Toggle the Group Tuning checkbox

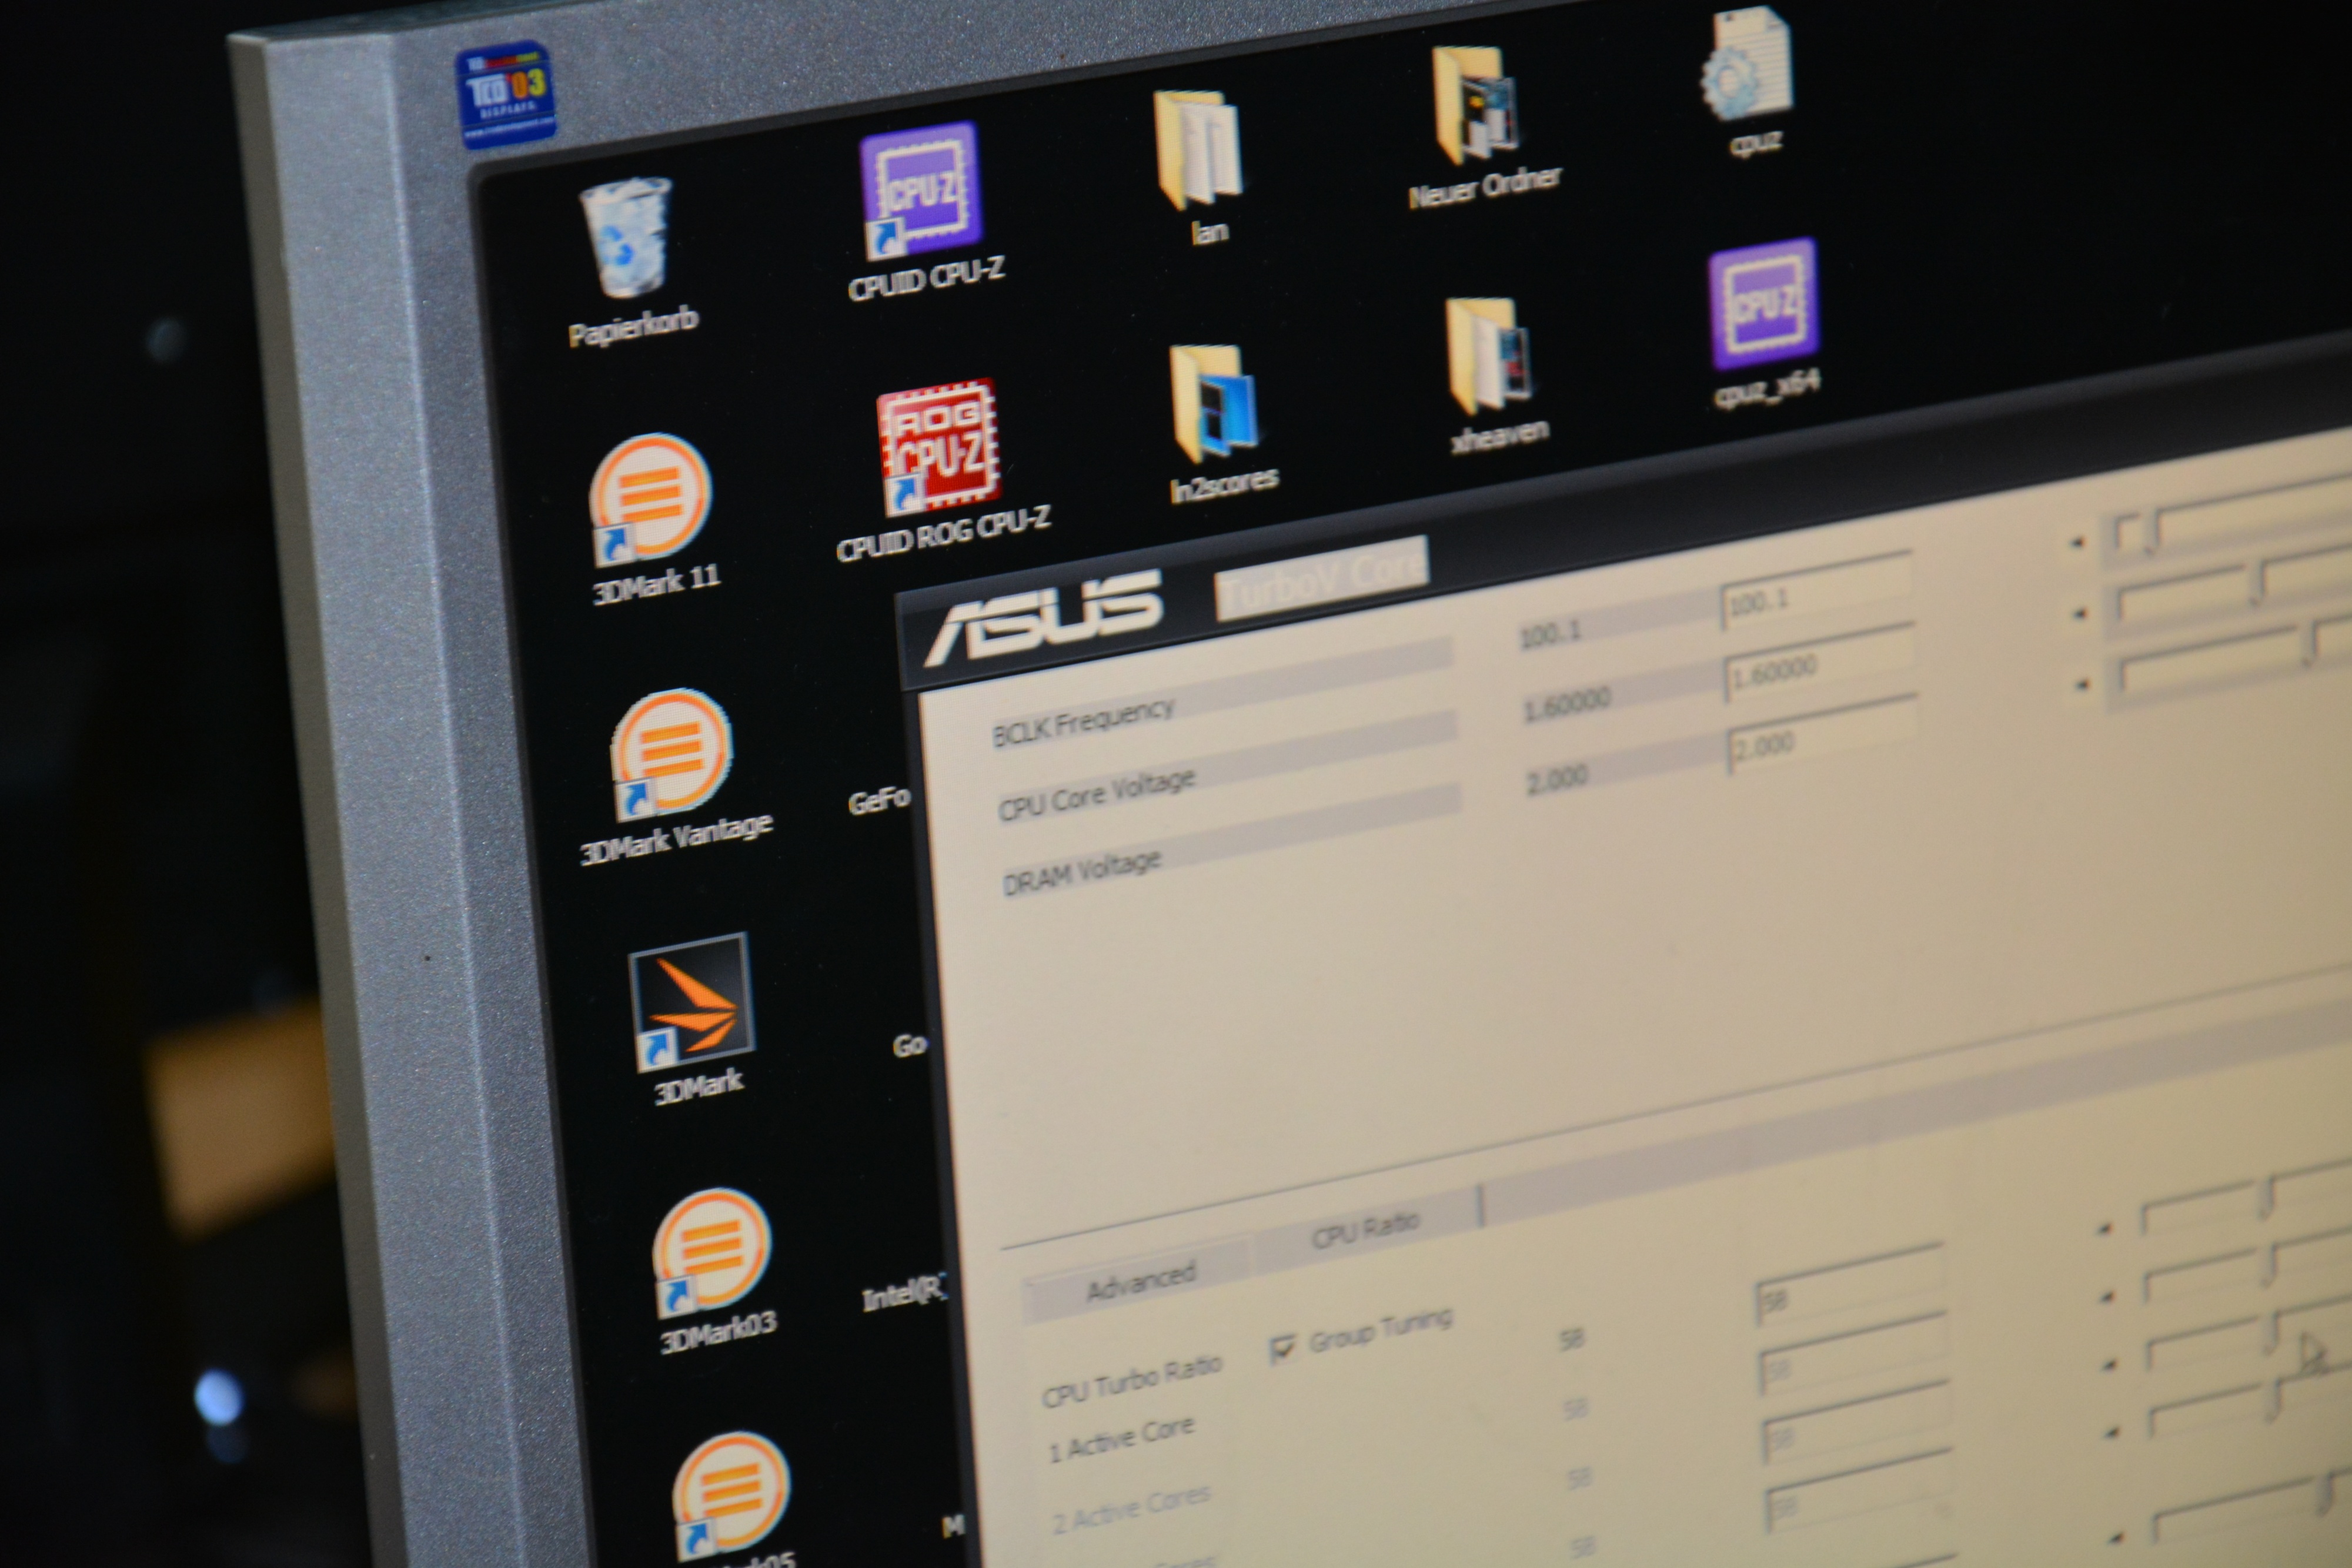pos(1282,1349)
